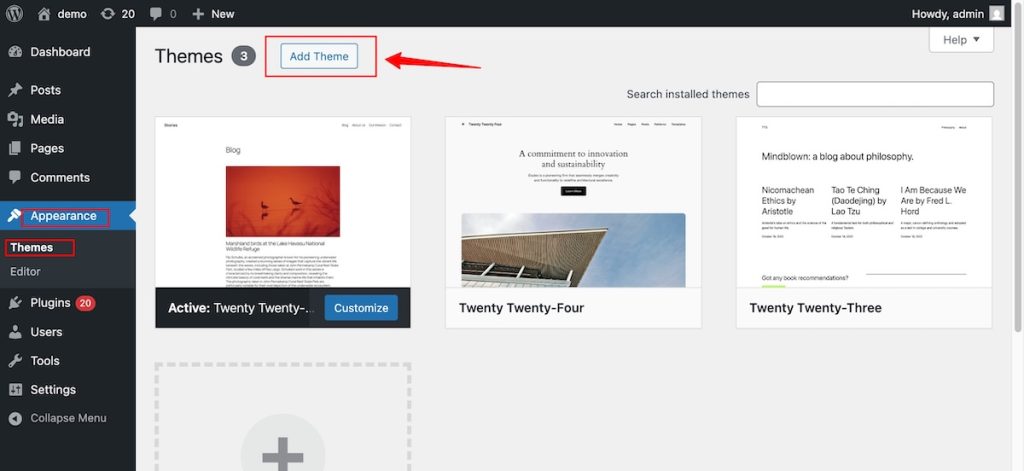Click the demo site name link
The width and height of the screenshot is (1024, 471).
[x=72, y=14]
